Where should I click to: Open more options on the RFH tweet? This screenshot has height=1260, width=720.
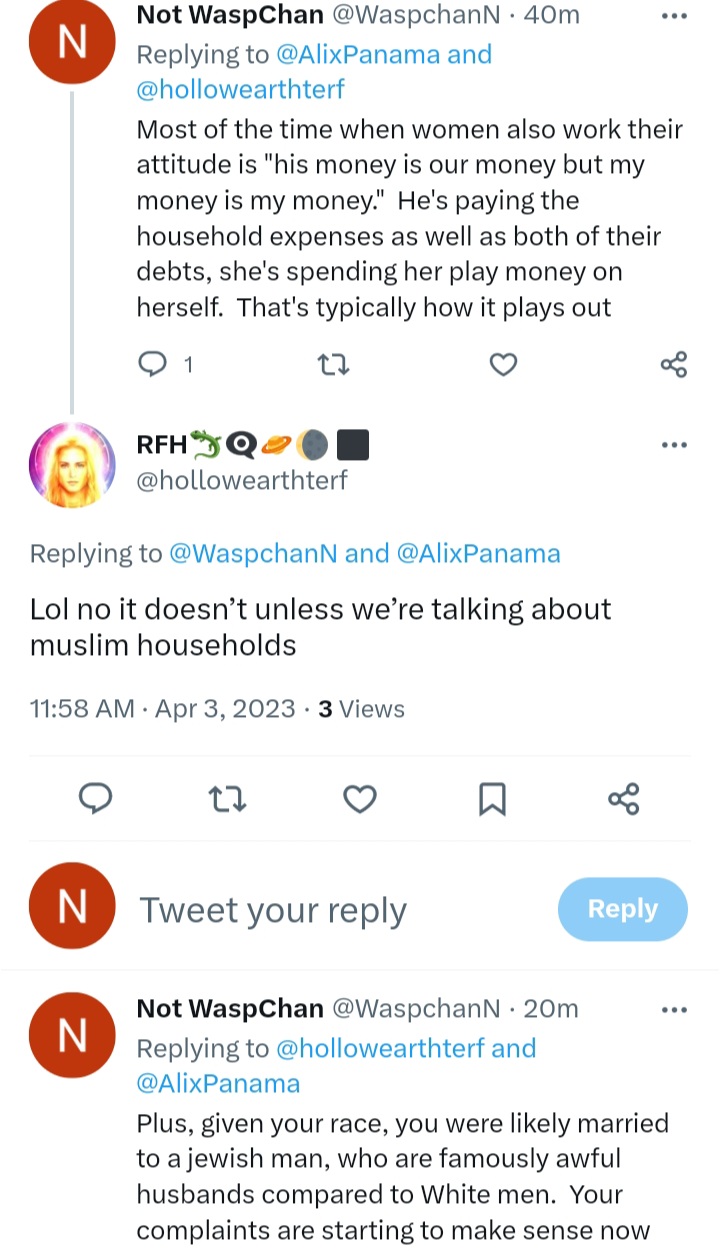tap(675, 445)
